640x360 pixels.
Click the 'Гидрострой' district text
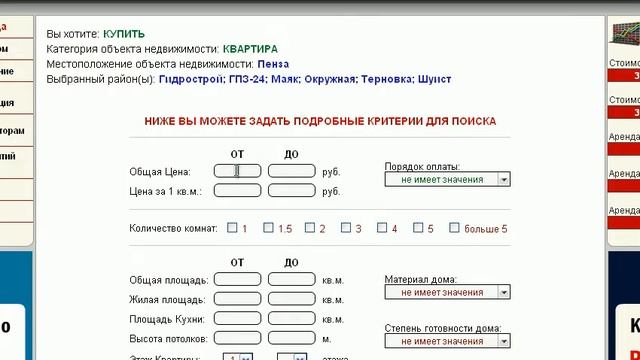[x=191, y=79]
